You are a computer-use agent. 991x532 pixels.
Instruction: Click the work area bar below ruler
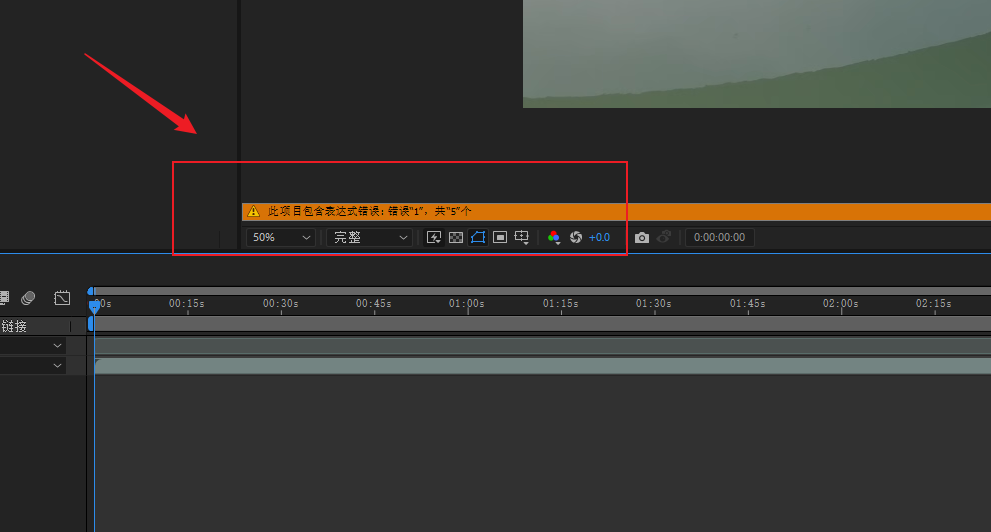point(542,324)
